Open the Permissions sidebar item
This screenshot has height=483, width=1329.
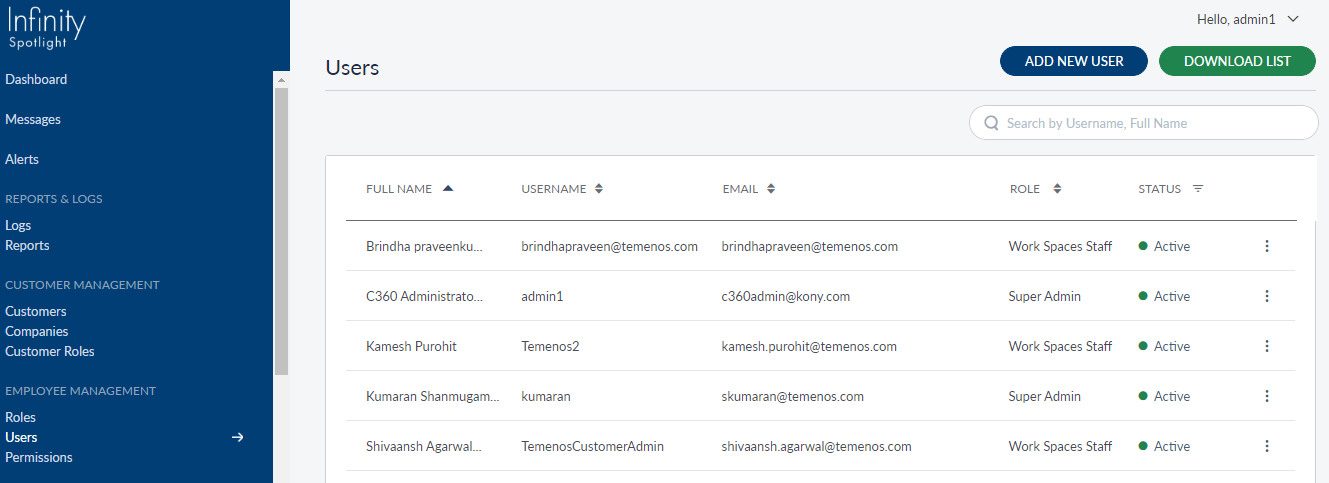tap(39, 457)
